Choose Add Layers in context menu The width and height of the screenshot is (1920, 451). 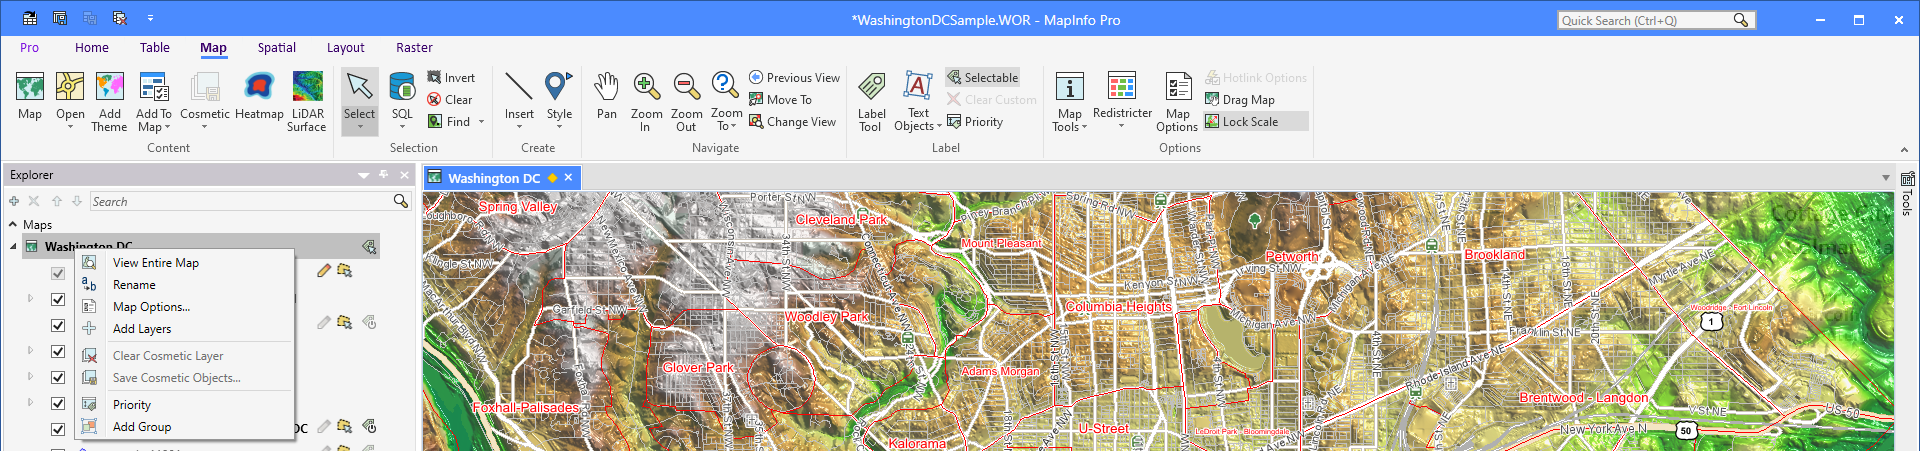(185, 329)
